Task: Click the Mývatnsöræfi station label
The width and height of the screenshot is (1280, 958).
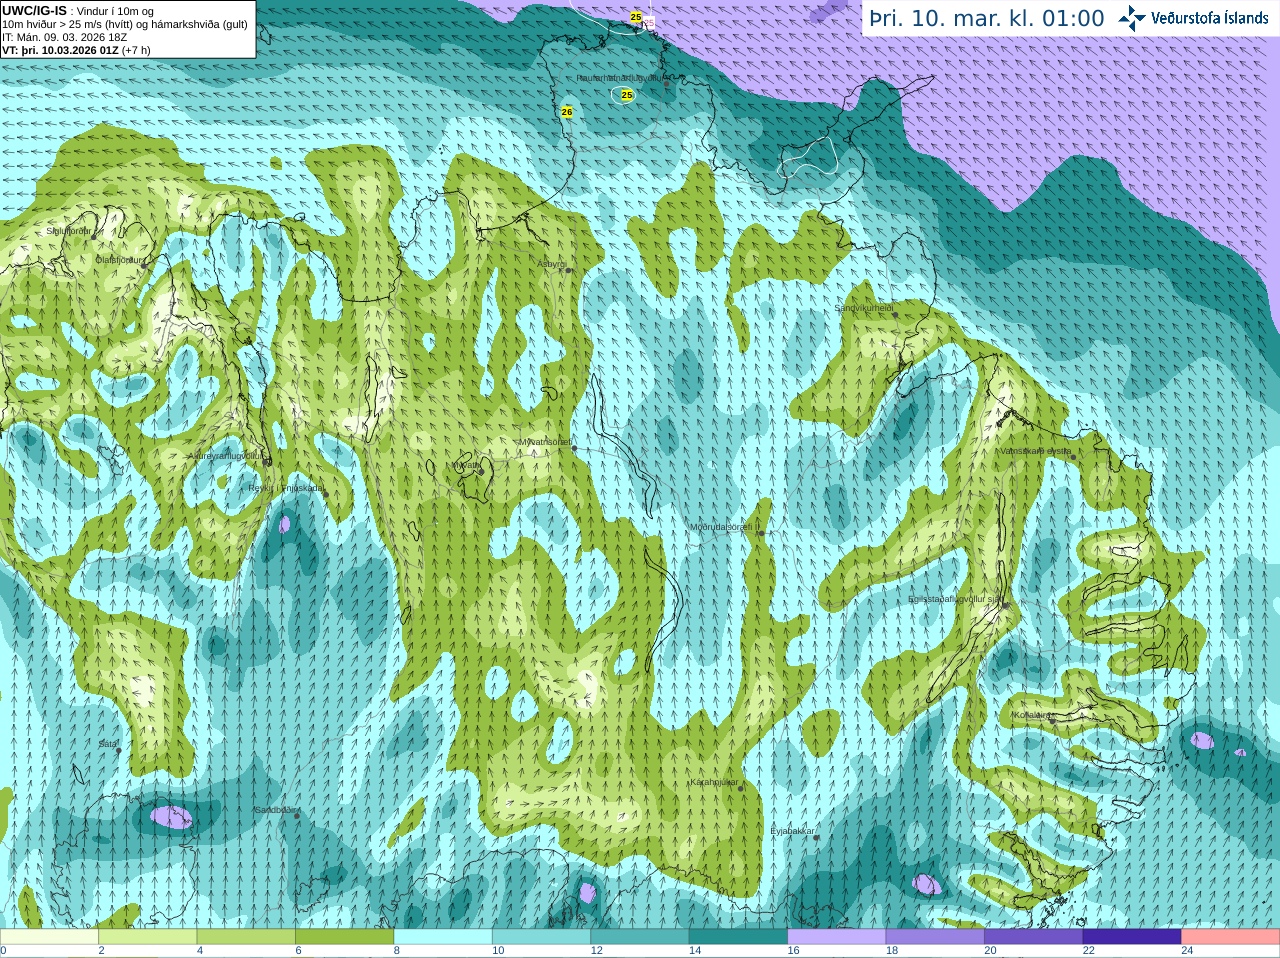Action: pos(545,441)
